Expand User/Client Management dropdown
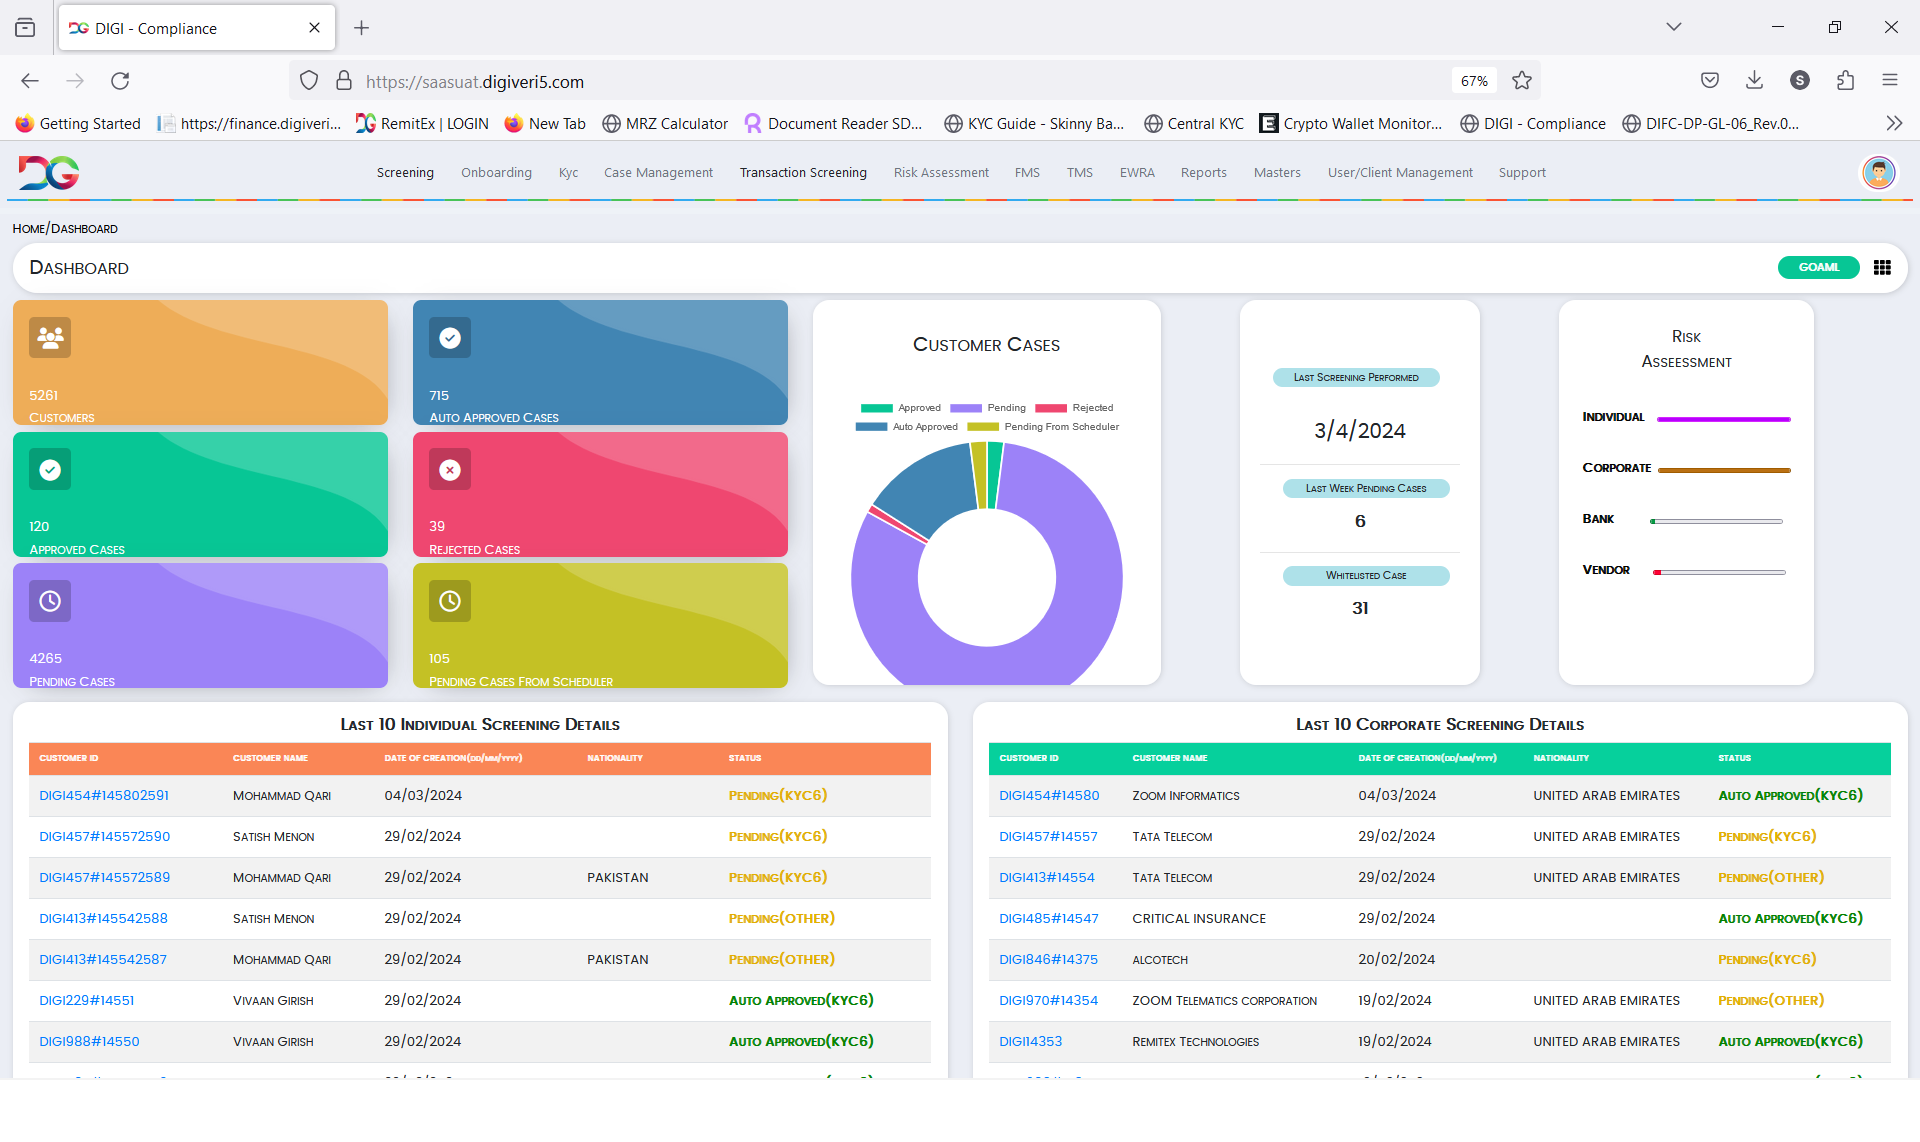This screenshot has height=1142, width=1920. (x=1400, y=171)
